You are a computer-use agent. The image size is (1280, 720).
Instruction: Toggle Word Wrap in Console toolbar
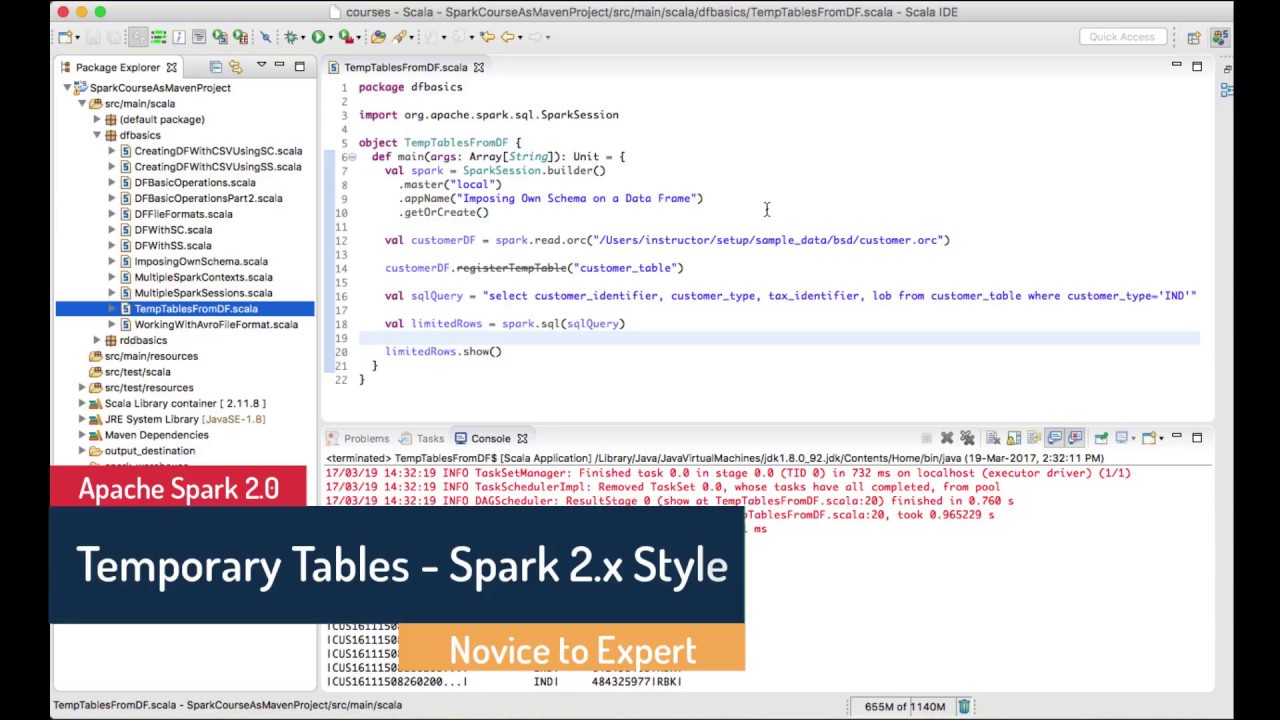1034,438
